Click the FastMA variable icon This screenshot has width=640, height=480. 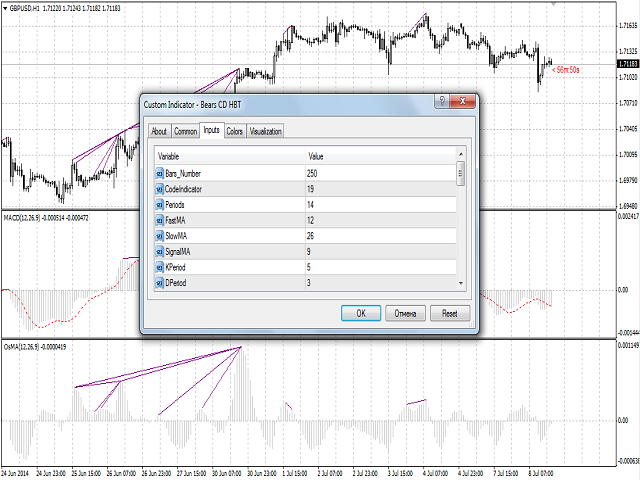[159, 221]
